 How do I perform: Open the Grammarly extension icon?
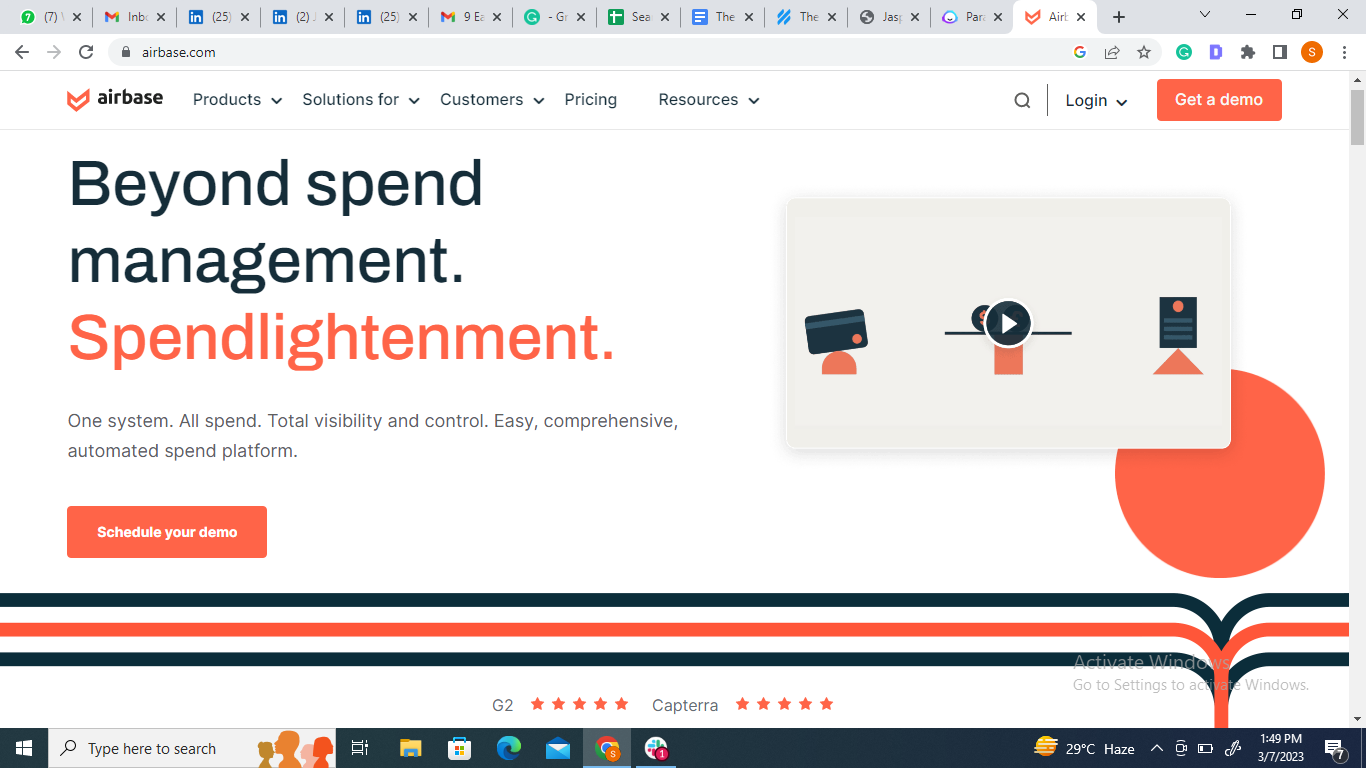click(1184, 52)
